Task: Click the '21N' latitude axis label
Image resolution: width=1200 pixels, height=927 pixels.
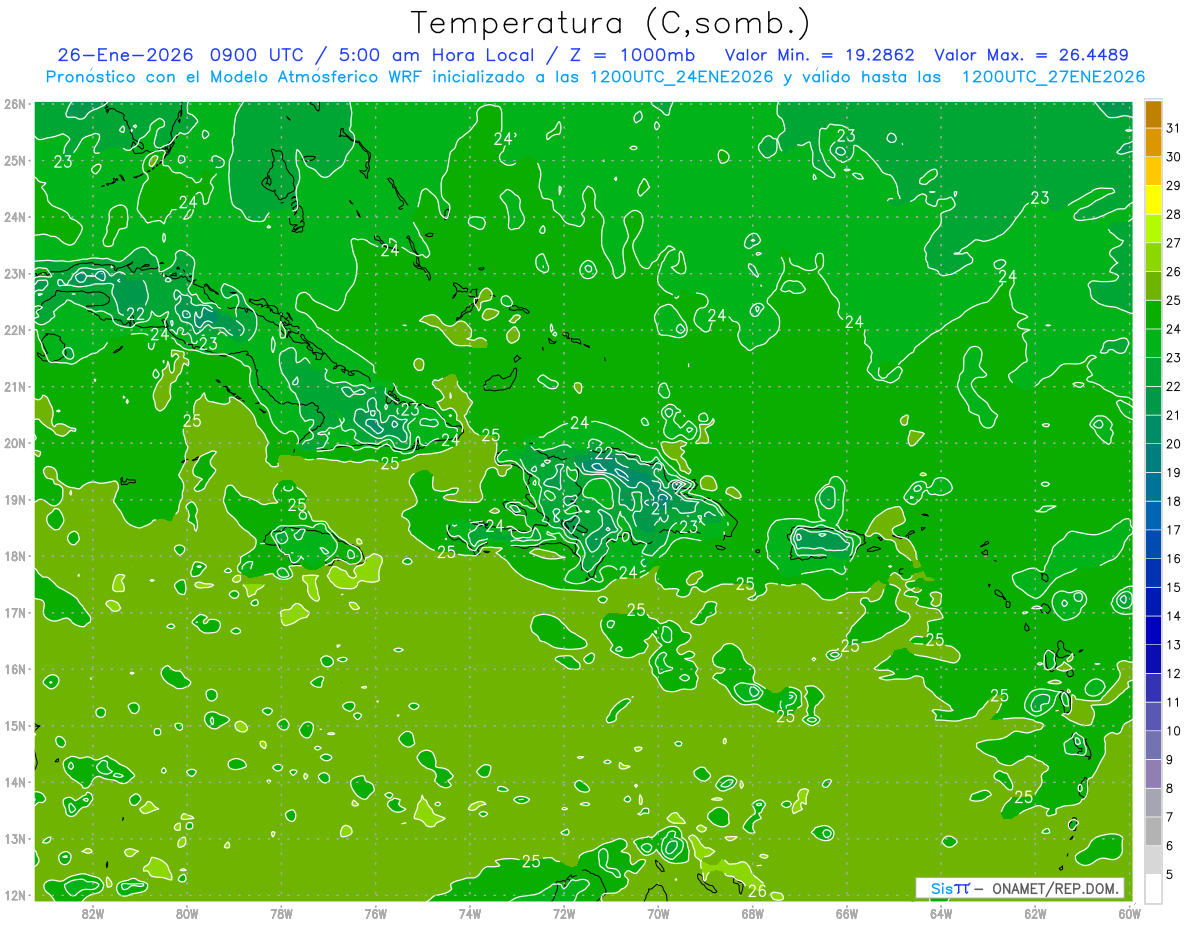Action: click(15, 387)
